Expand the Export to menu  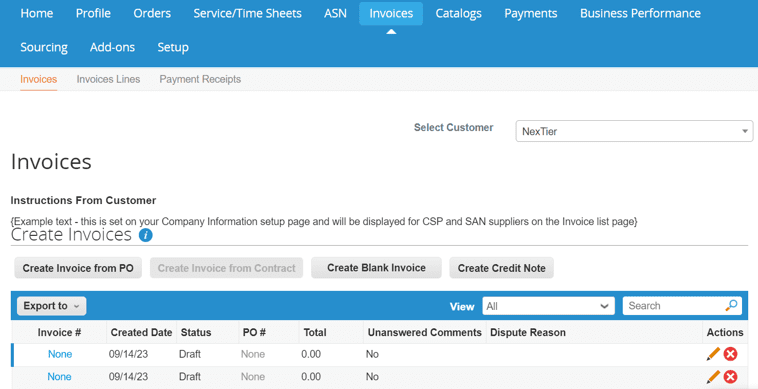coord(52,306)
